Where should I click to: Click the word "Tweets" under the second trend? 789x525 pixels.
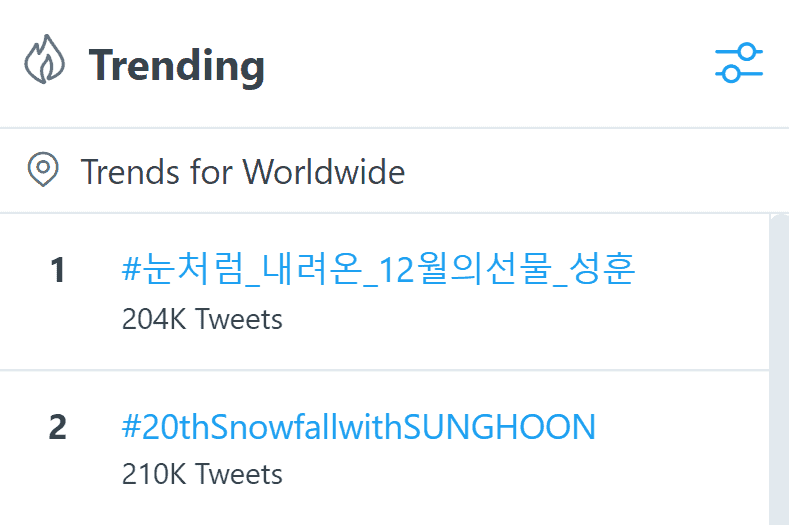(x=239, y=473)
